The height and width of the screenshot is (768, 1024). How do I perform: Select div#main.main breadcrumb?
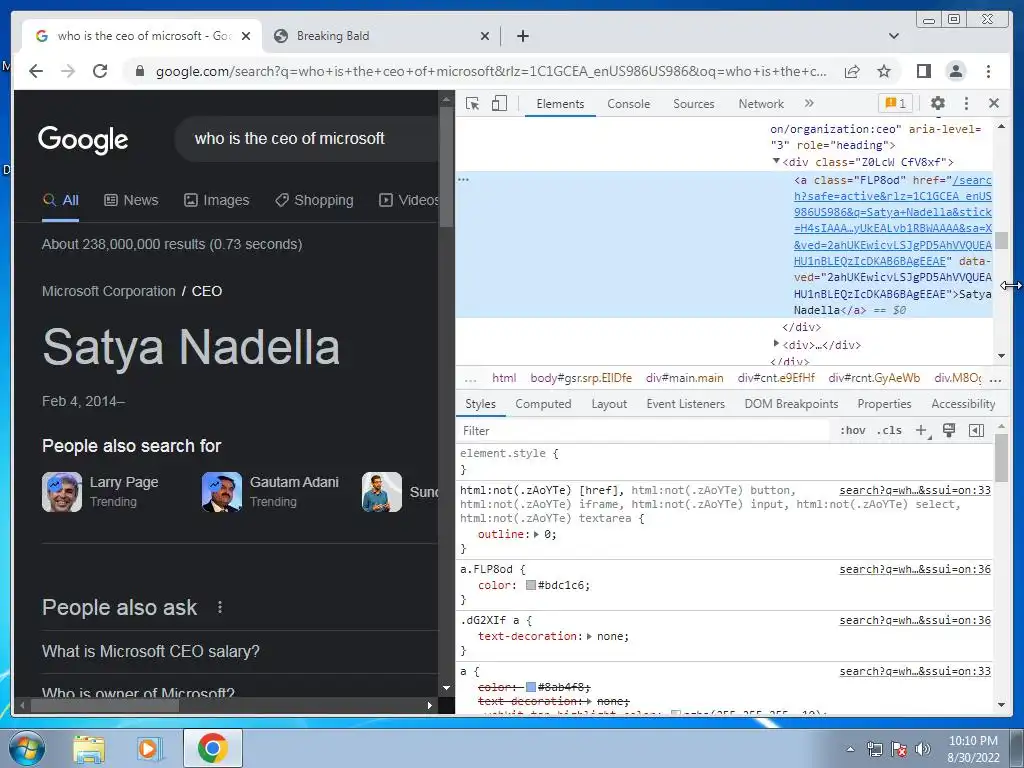coord(684,378)
